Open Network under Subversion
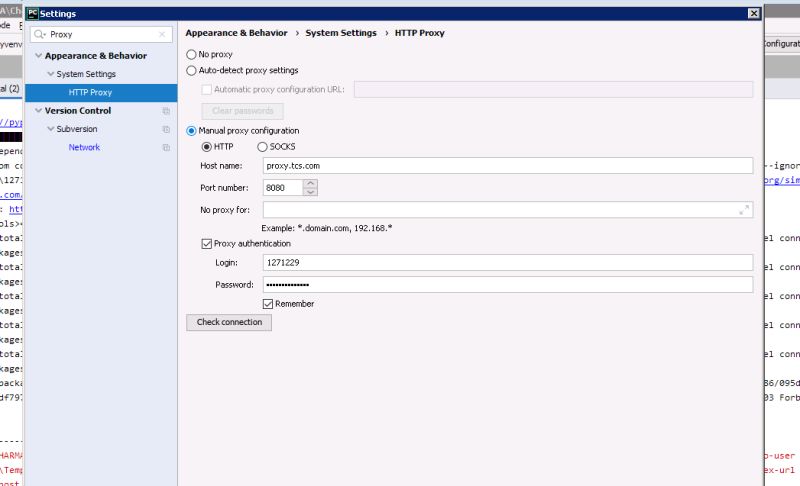This screenshot has width=800, height=486. click(84, 147)
